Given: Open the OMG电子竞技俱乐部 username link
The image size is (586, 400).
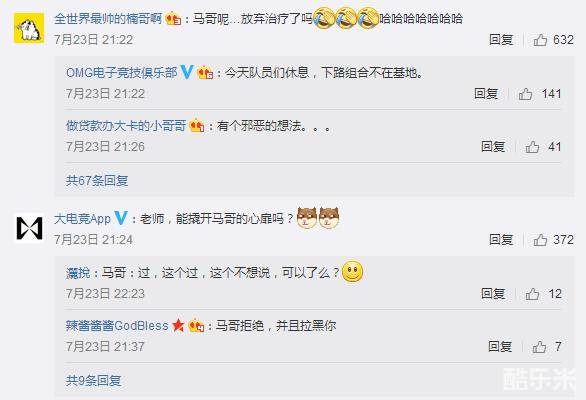Looking at the screenshot, I should coord(122,72).
